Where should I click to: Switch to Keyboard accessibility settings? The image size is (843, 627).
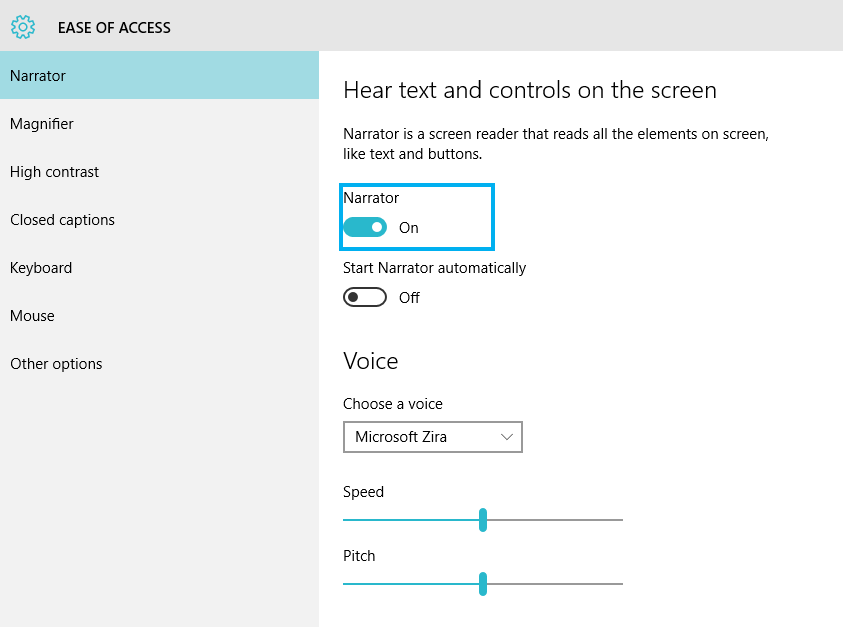(x=159, y=267)
